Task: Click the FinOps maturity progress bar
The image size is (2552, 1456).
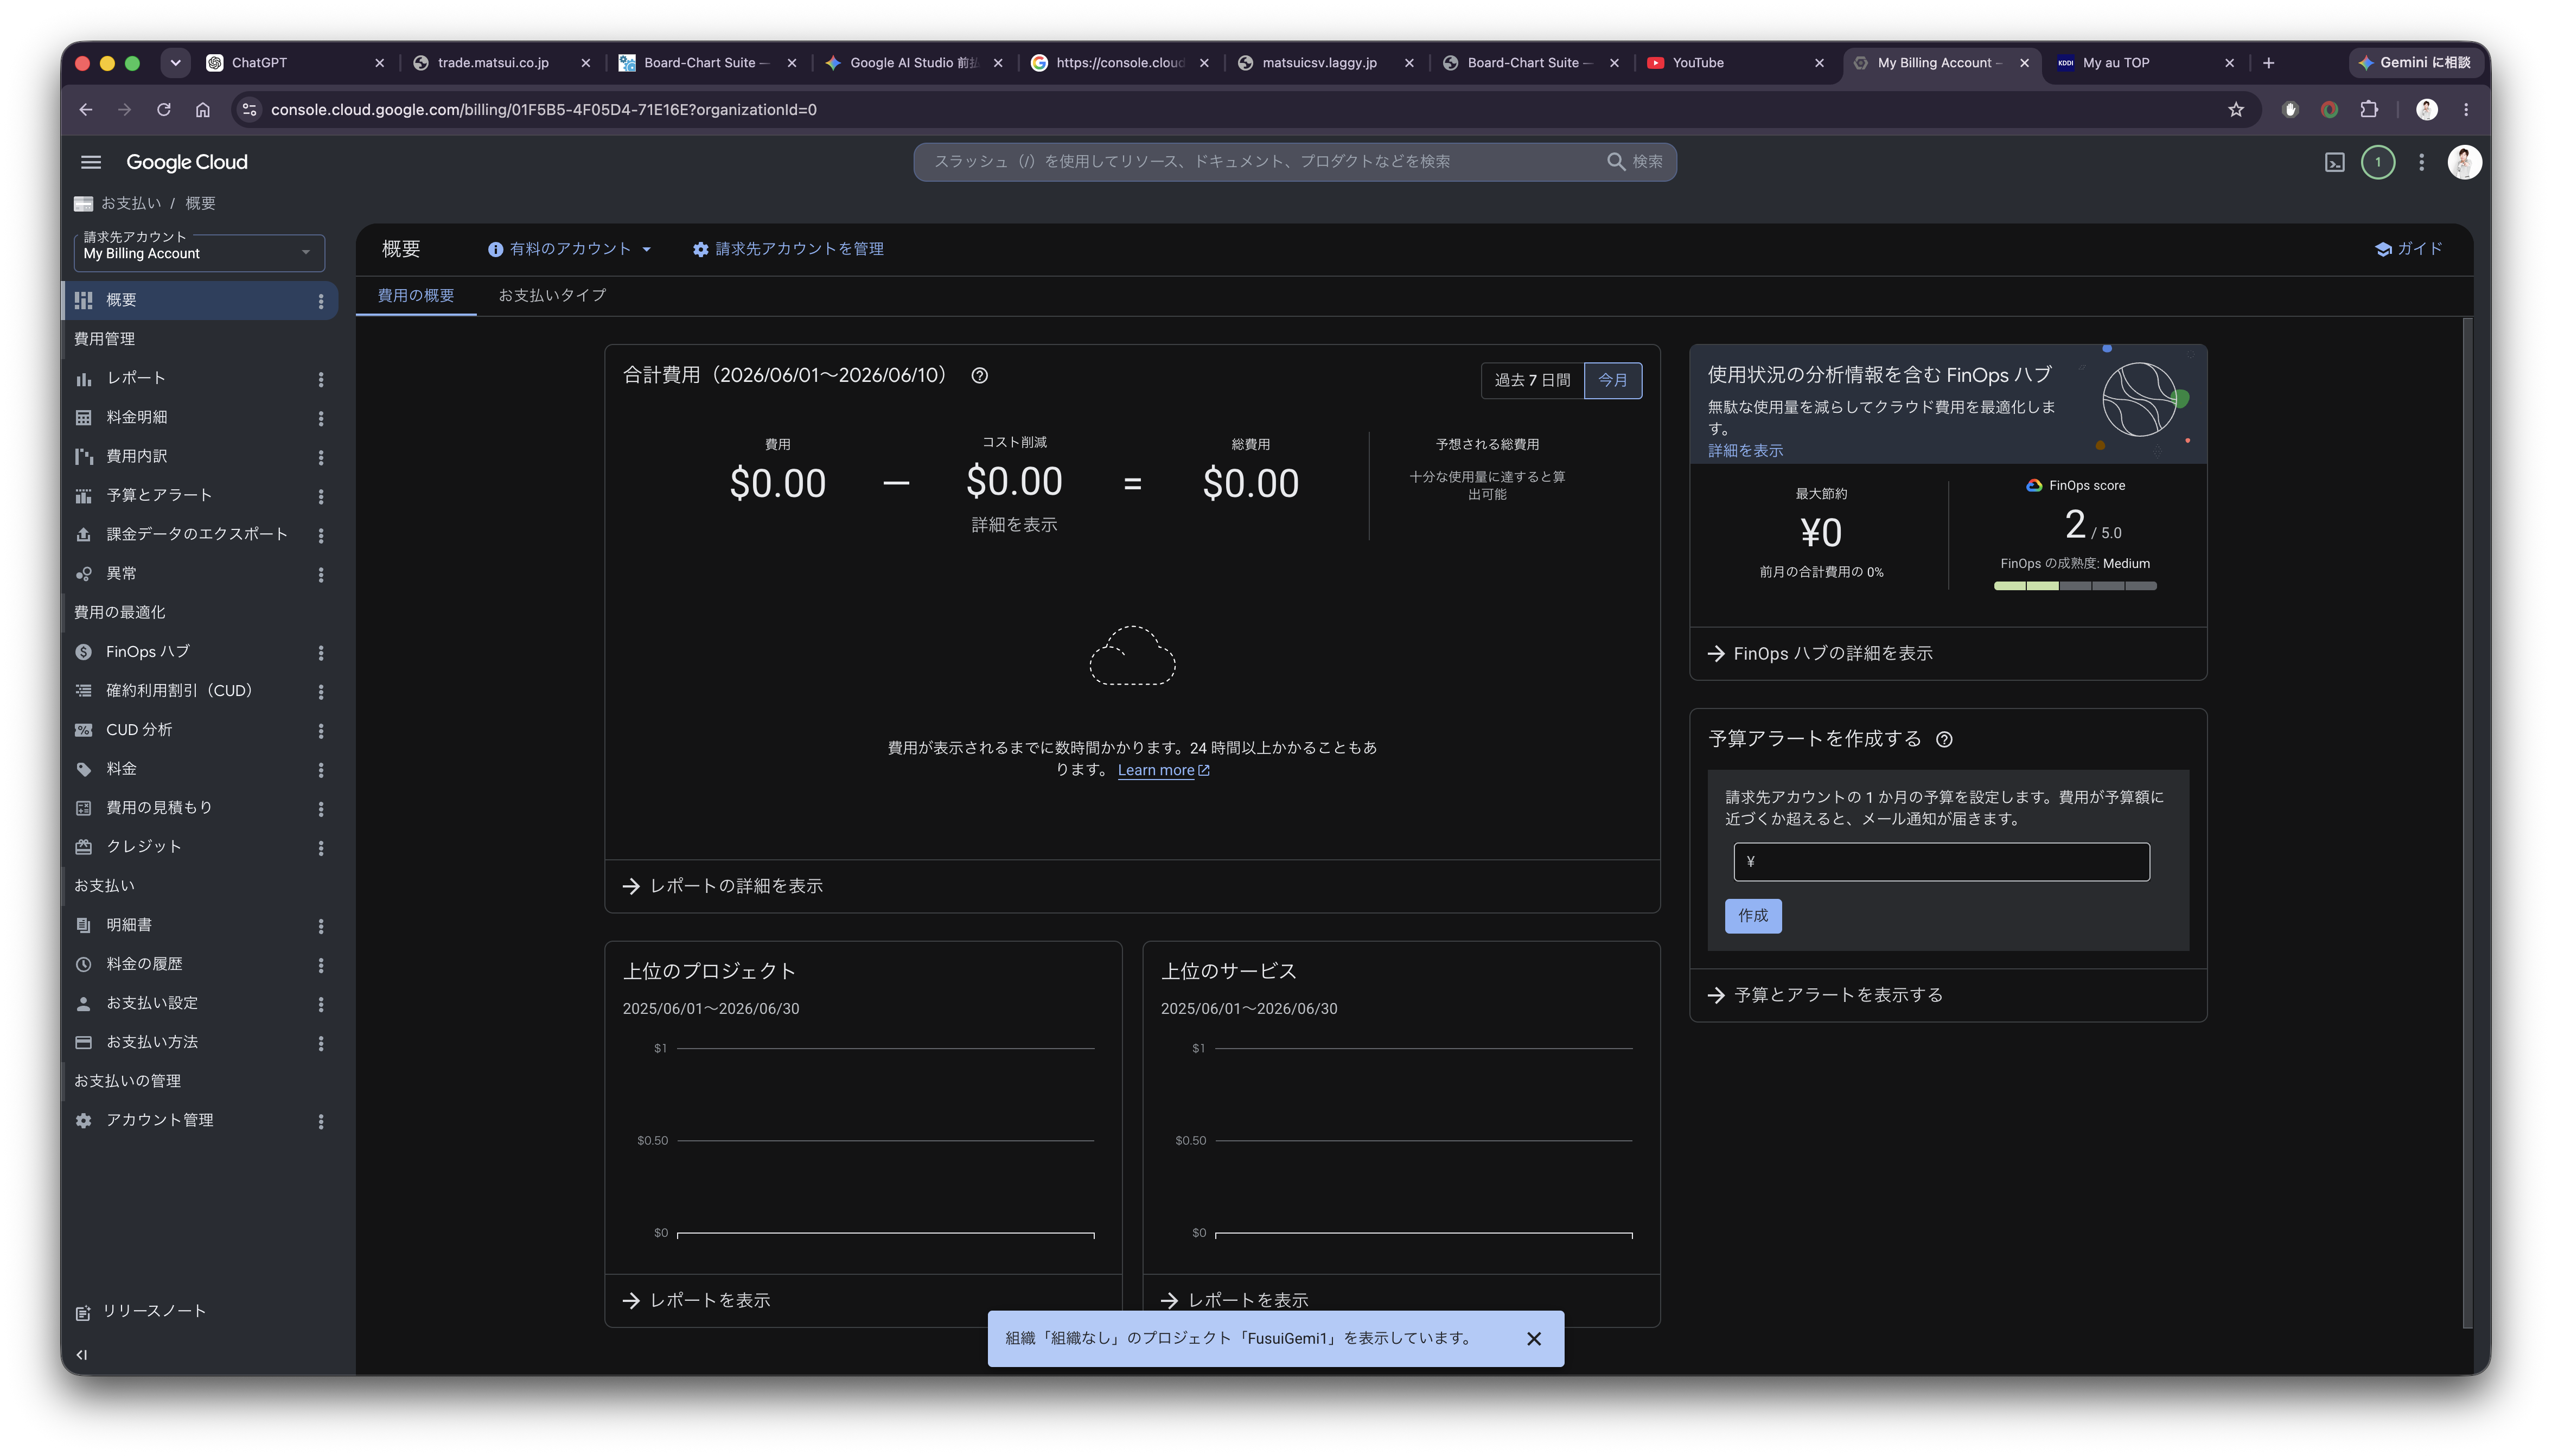Action: [2075, 586]
